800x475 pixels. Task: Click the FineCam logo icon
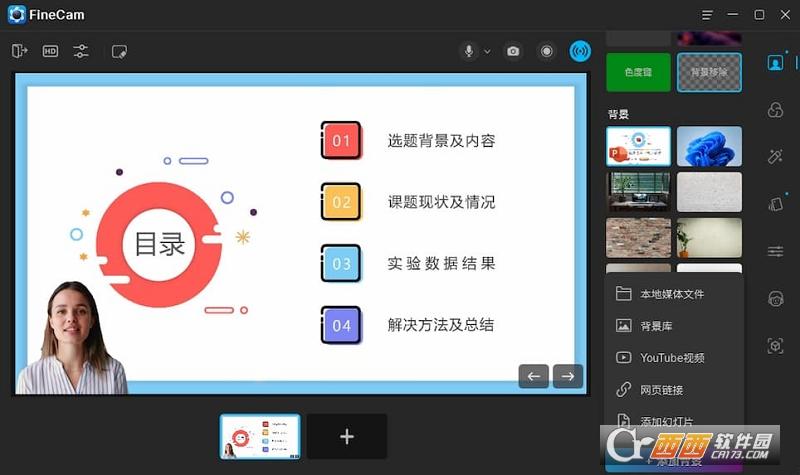tap(17, 15)
